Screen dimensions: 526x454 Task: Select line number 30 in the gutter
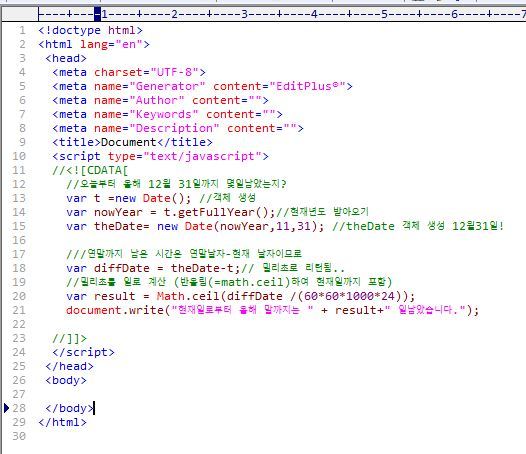click(19, 436)
